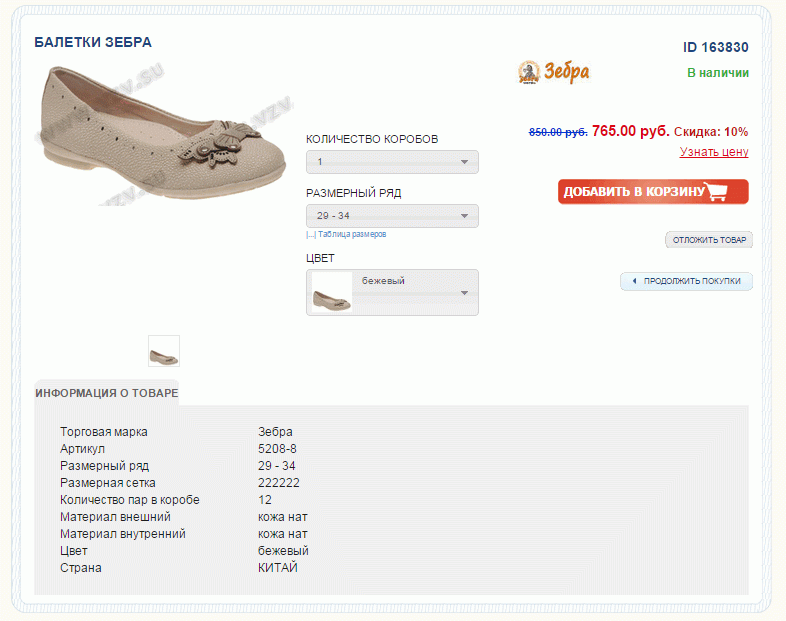Viewport: 786px width, 621px height.
Task: Follow the Узнать цену link
Action: pos(714,151)
